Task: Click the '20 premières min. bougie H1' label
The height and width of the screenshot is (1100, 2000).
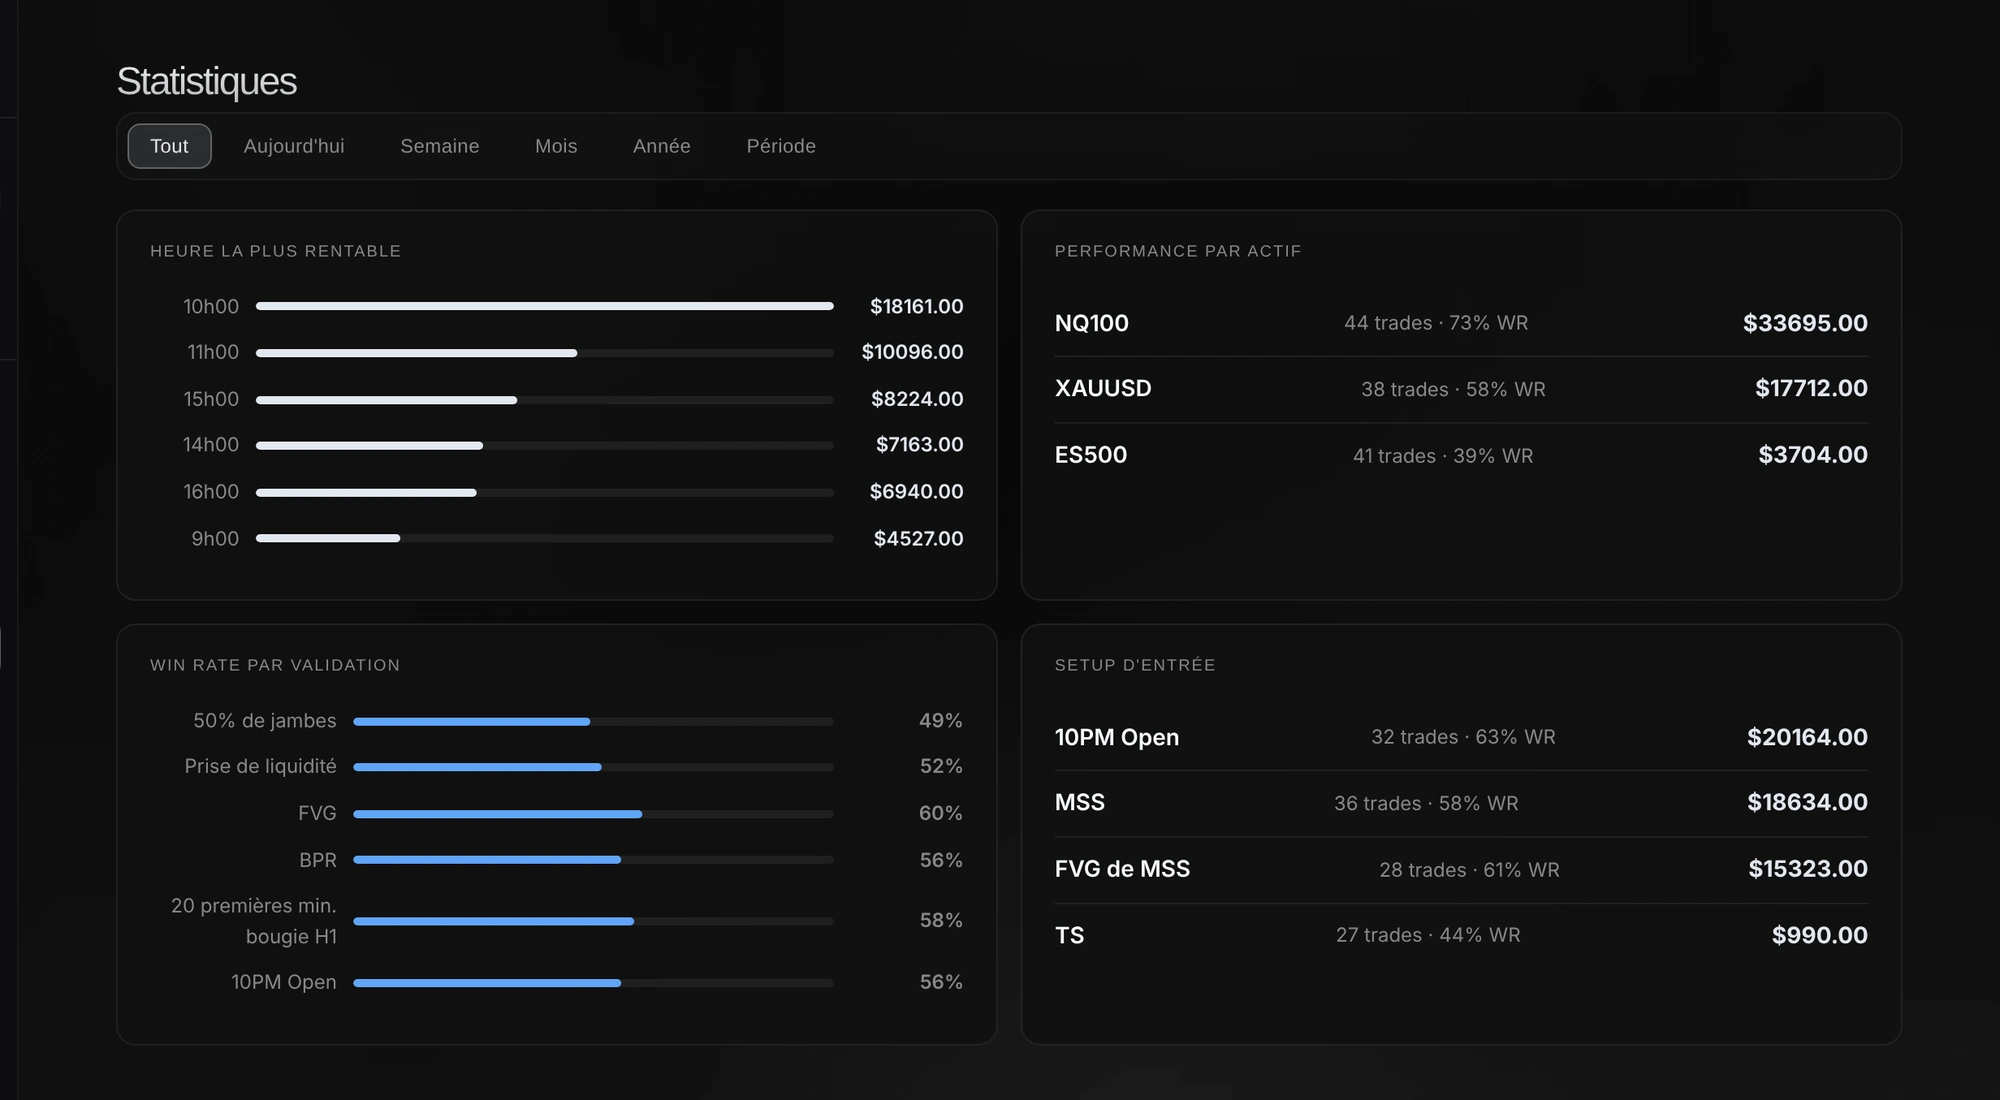Action: pos(254,921)
